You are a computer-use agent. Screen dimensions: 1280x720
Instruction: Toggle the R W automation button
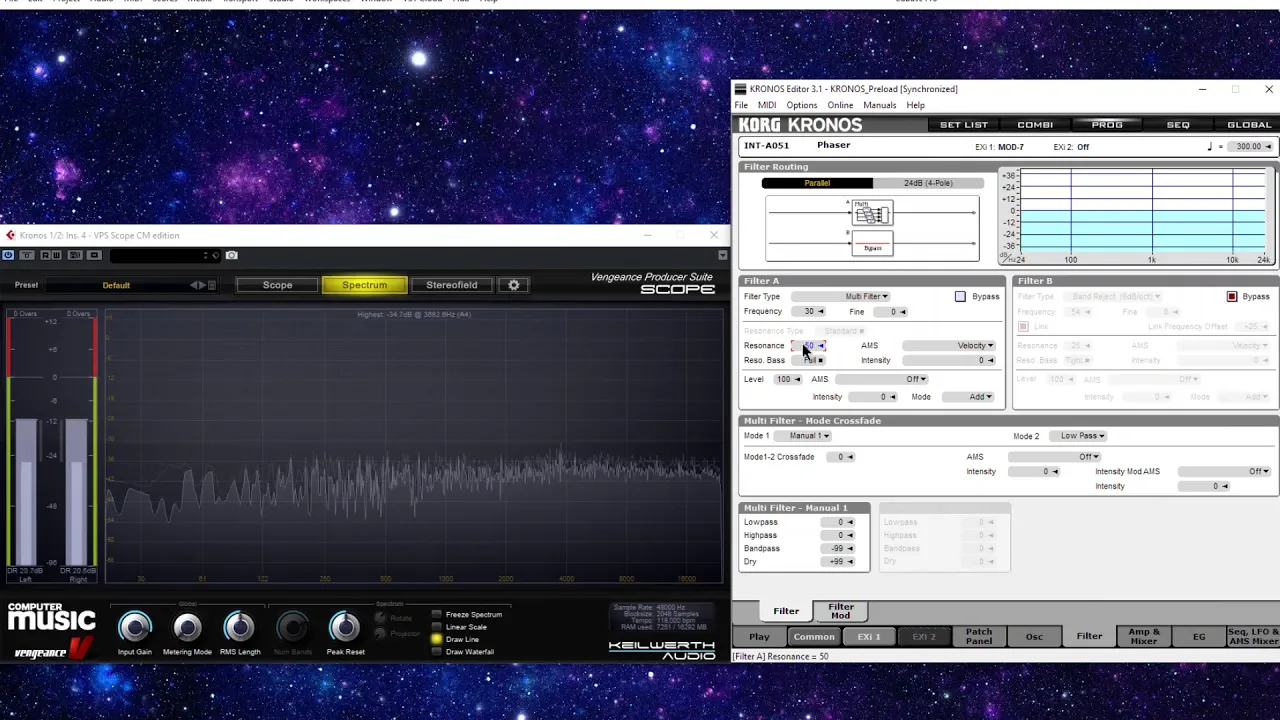tap(51, 255)
